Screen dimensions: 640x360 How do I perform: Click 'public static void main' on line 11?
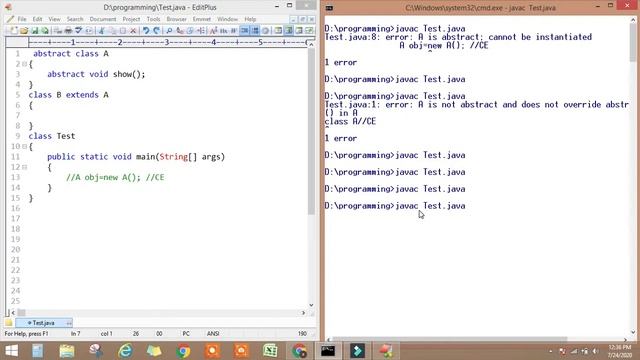101,157
